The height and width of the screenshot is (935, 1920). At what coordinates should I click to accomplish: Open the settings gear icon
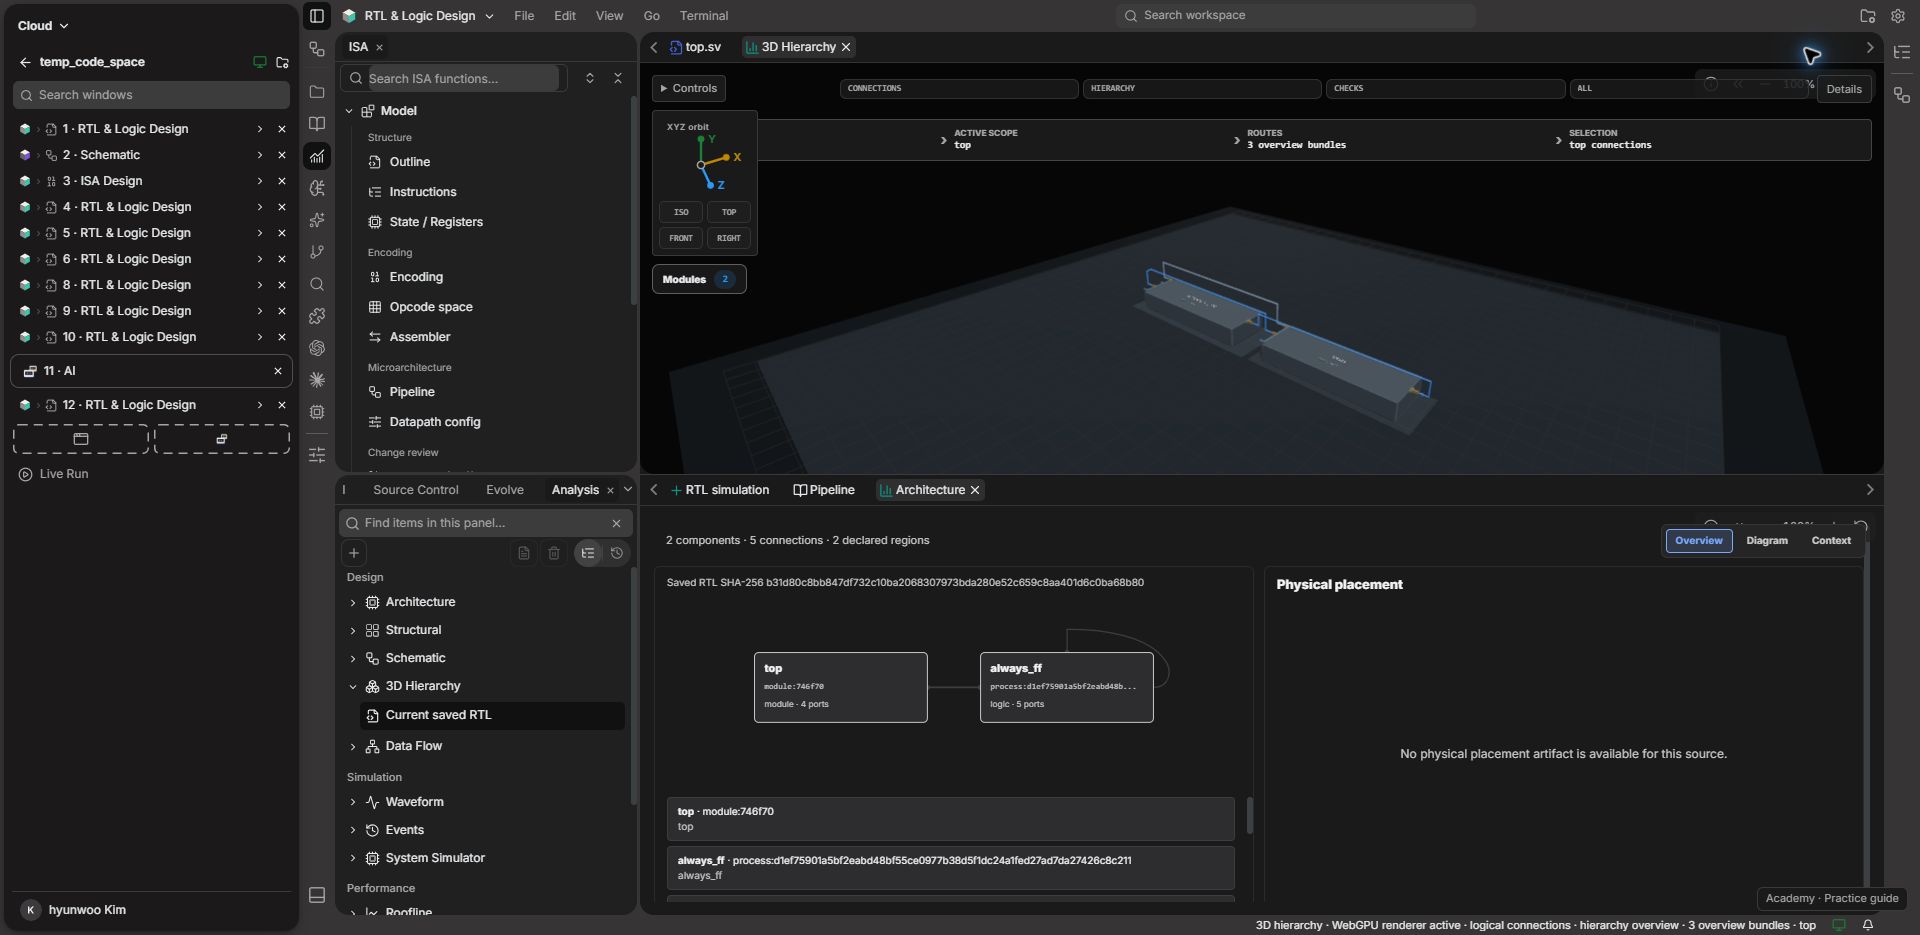(x=1897, y=16)
